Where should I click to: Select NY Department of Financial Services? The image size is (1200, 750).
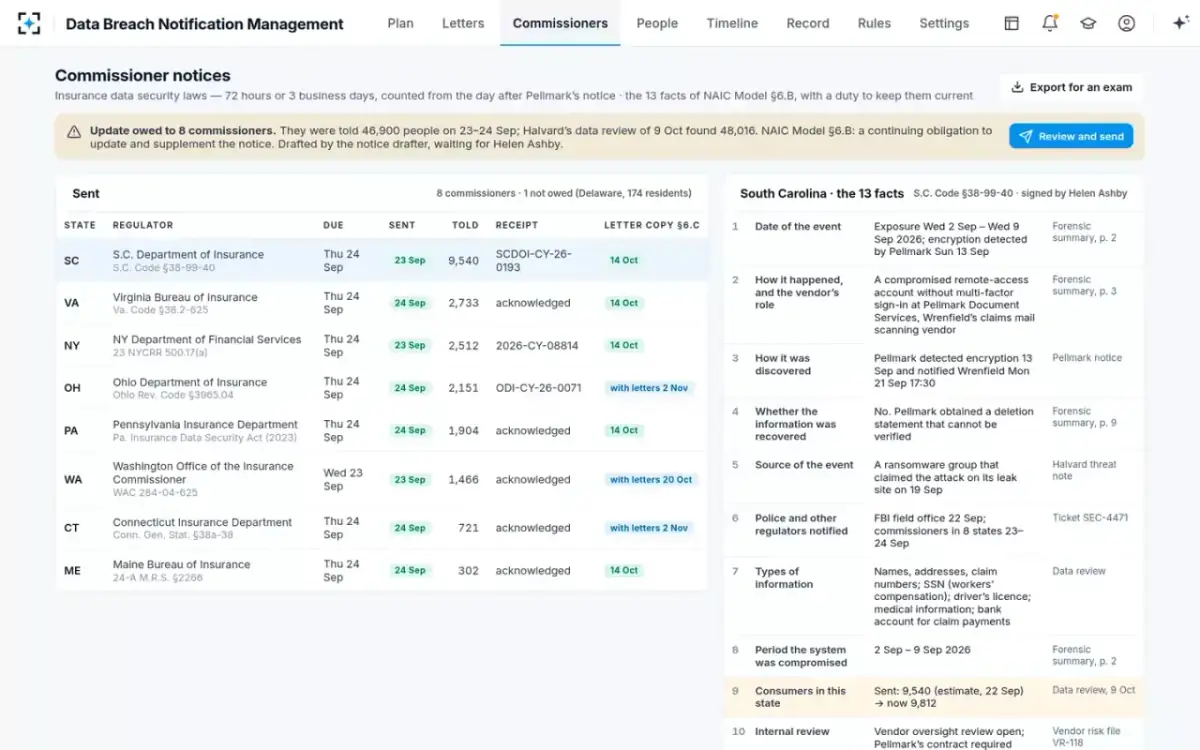381,345
